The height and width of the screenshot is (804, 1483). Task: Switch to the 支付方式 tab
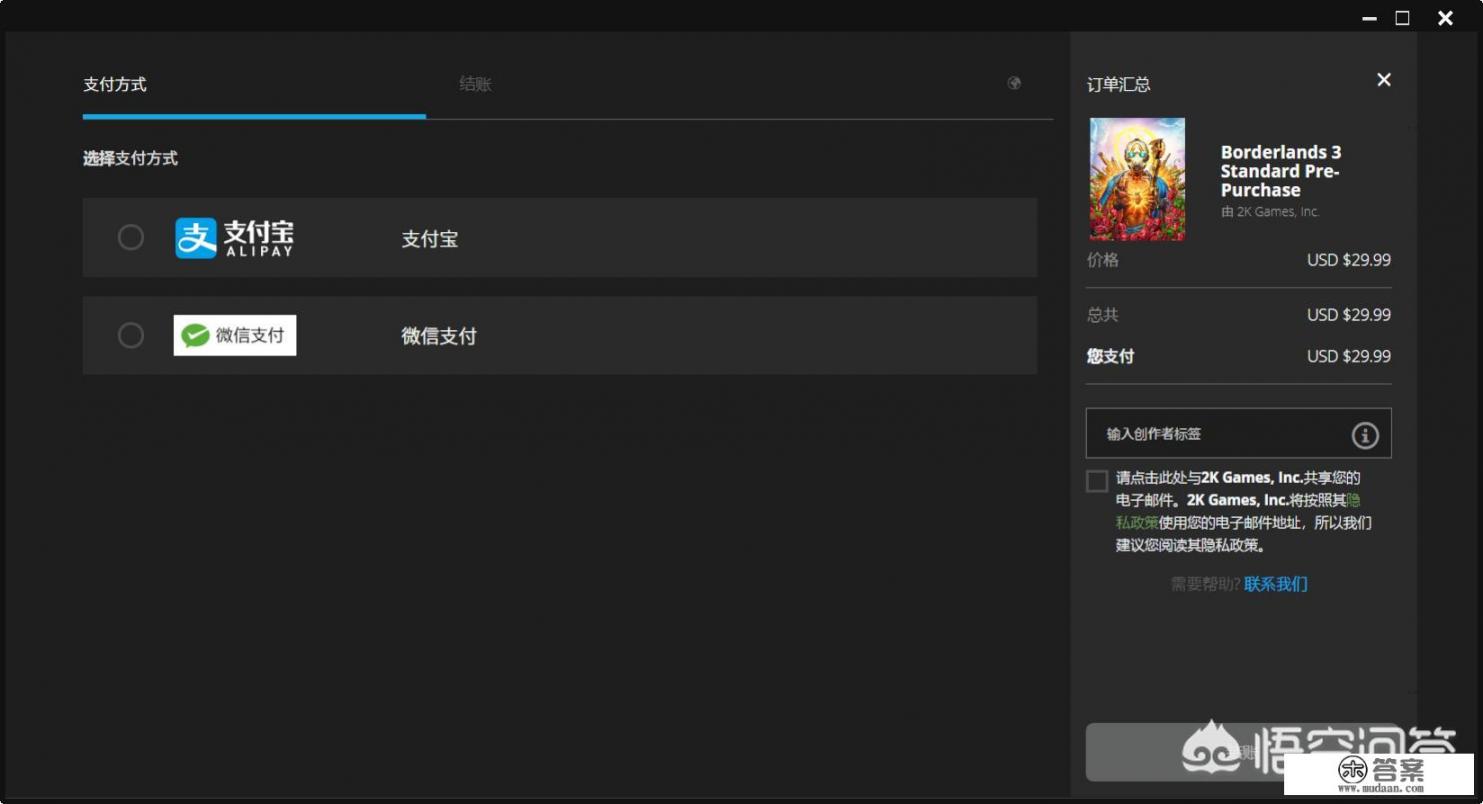pyautogui.click(x=114, y=84)
